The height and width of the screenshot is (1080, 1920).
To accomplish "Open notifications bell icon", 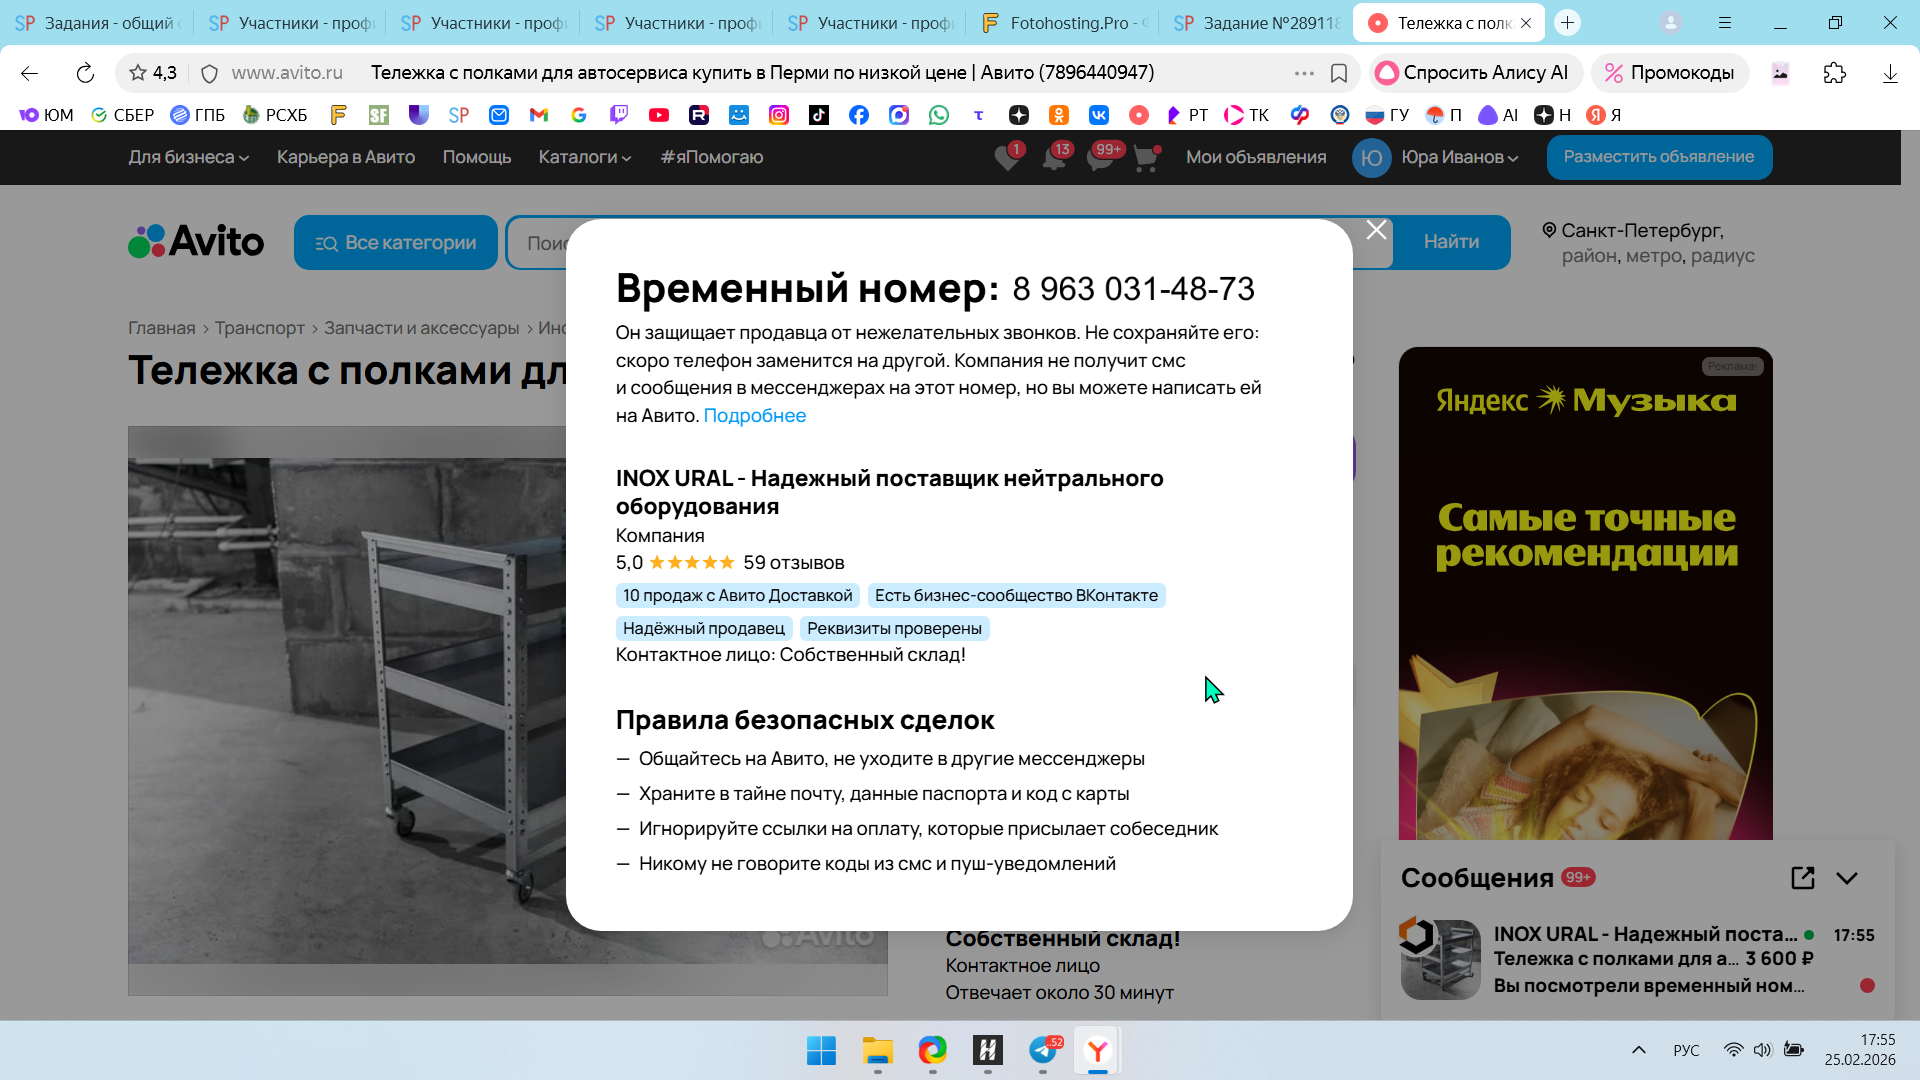I will tap(1053, 158).
